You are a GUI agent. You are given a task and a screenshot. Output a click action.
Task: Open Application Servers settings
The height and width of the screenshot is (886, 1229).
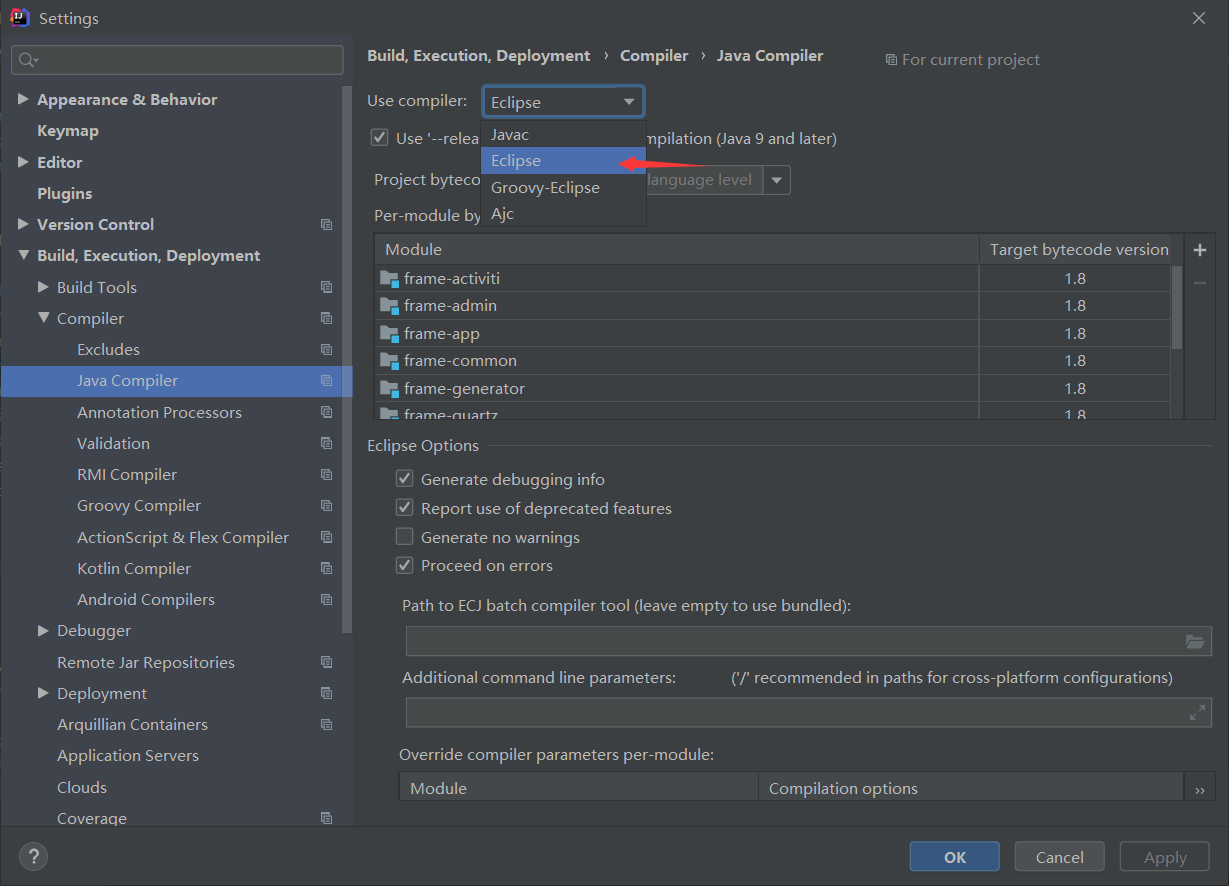[128, 756]
